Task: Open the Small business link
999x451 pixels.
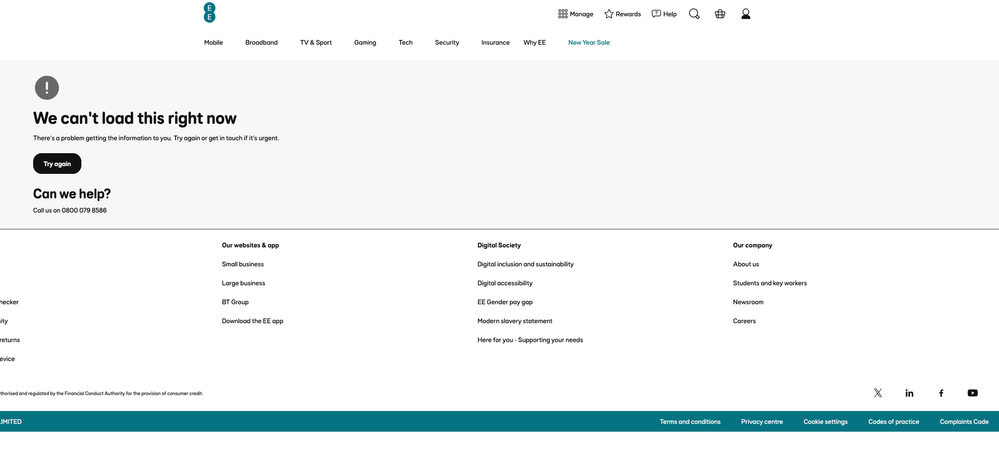Action: 243,264
